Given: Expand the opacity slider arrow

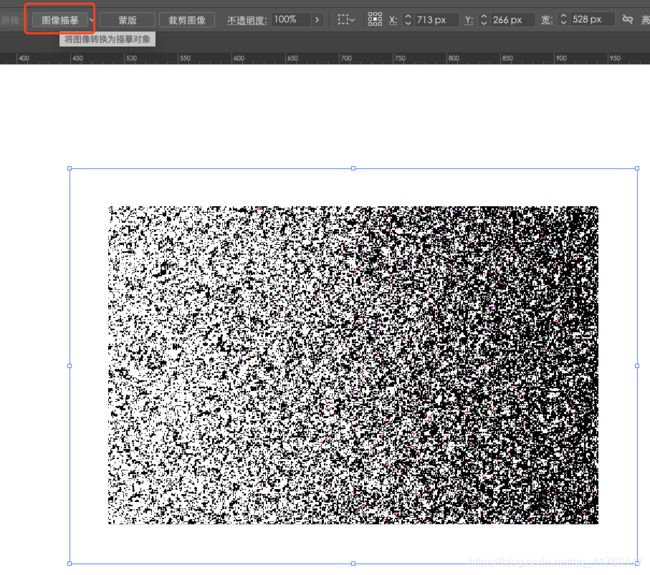Looking at the screenshot, I should tap(317, 19).
